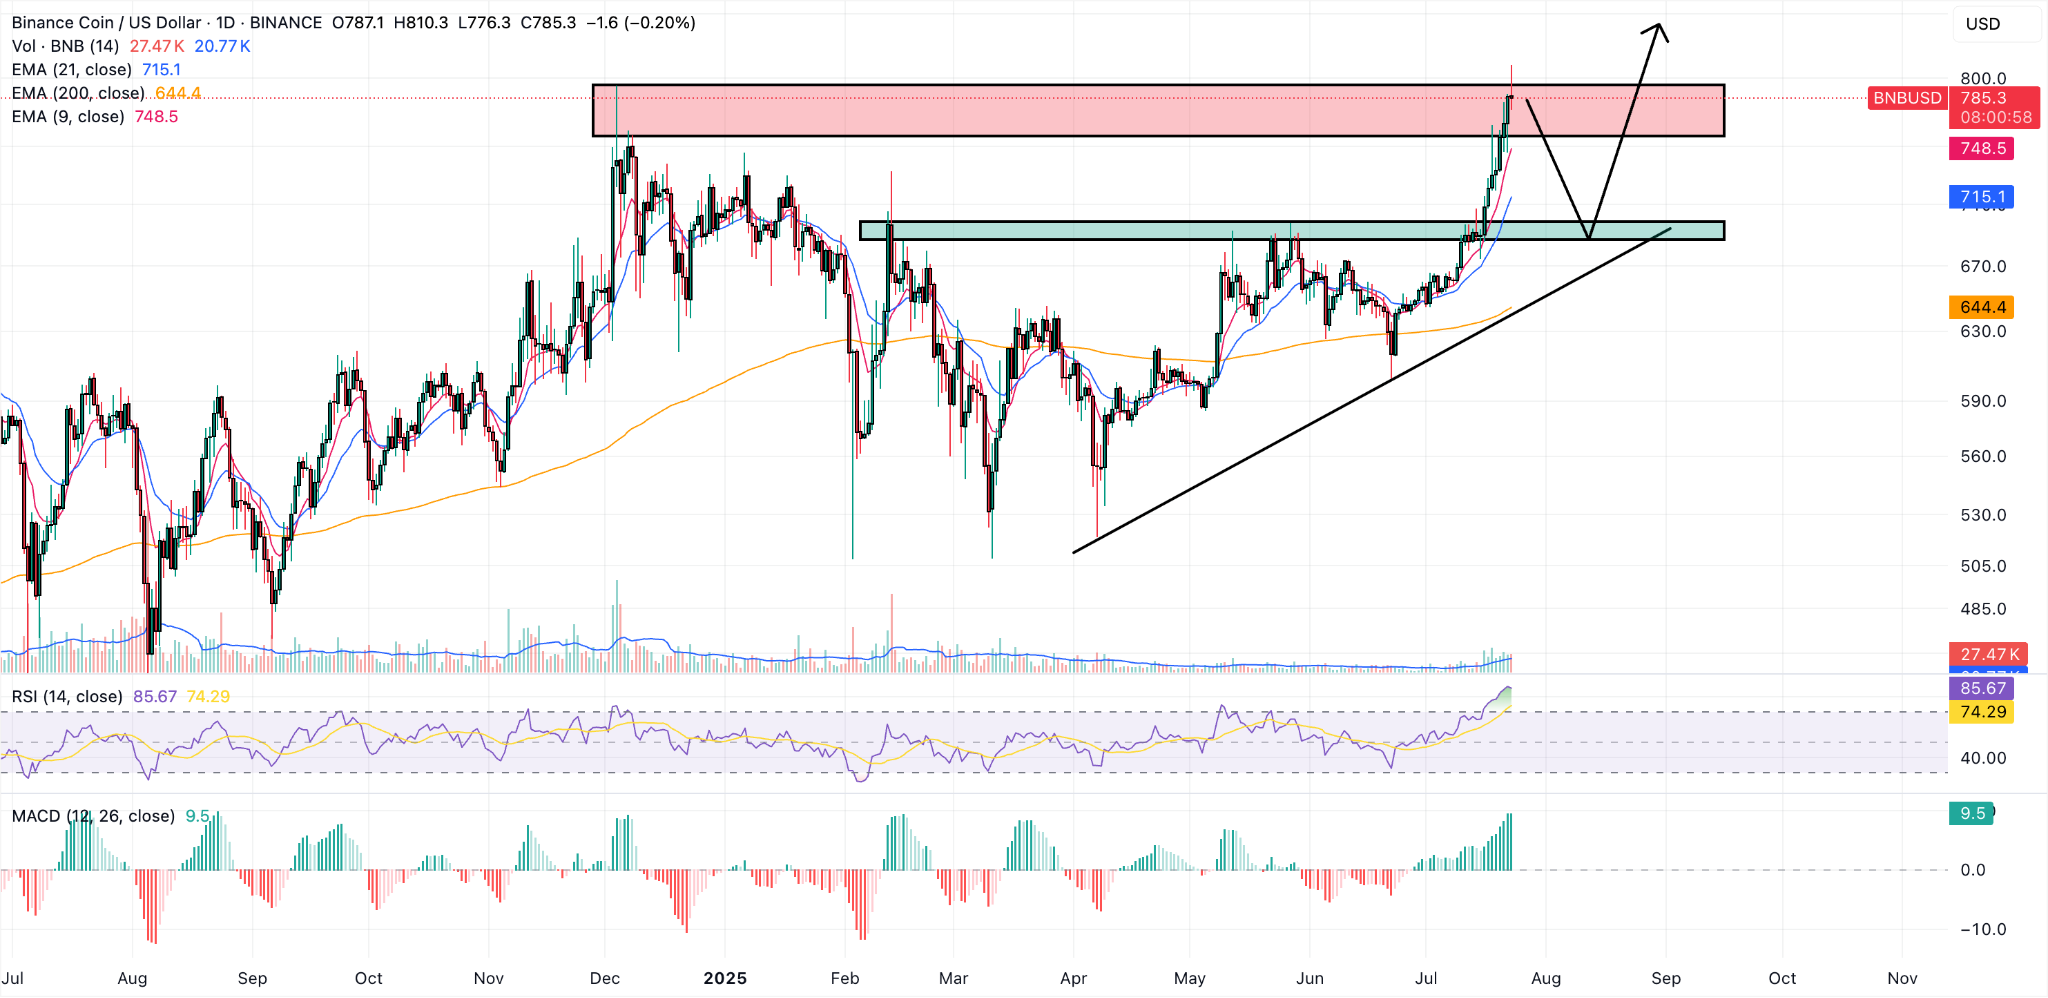This screenshot has width=2048, height=998.
Task: Click the Jun label on time axis
Action: [x=1310, y=978]
